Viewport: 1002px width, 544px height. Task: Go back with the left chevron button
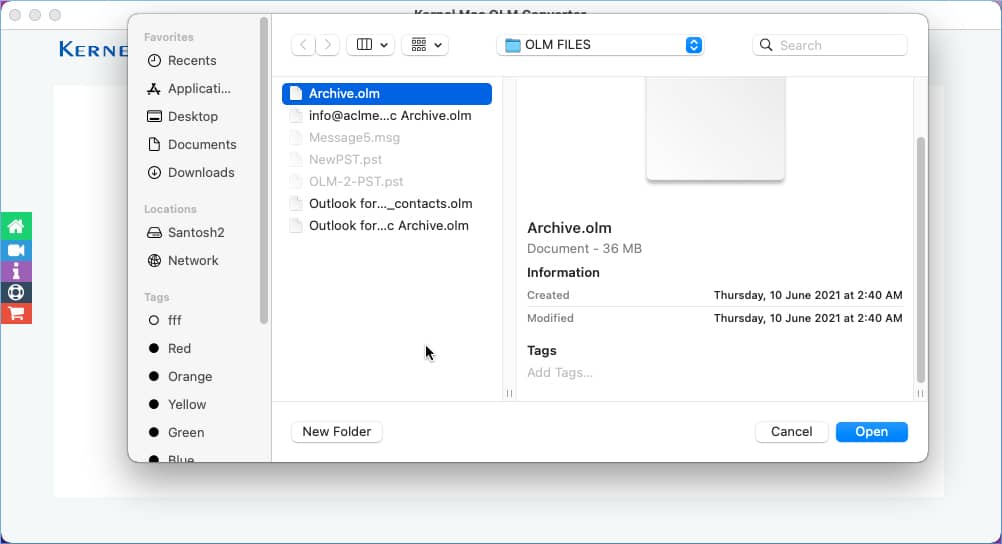304,45
